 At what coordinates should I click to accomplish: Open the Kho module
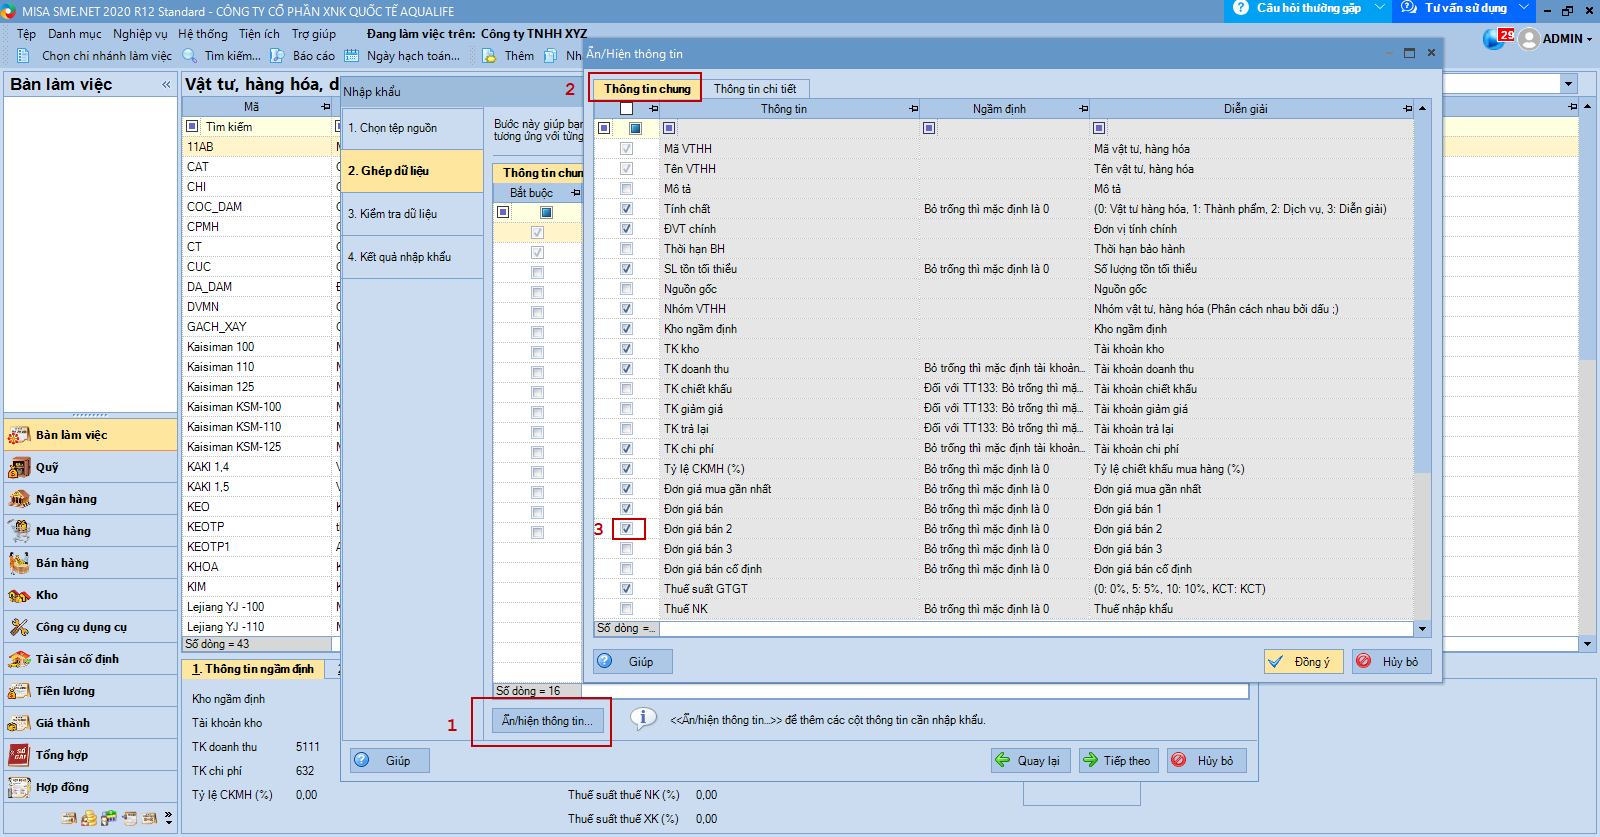90,595
